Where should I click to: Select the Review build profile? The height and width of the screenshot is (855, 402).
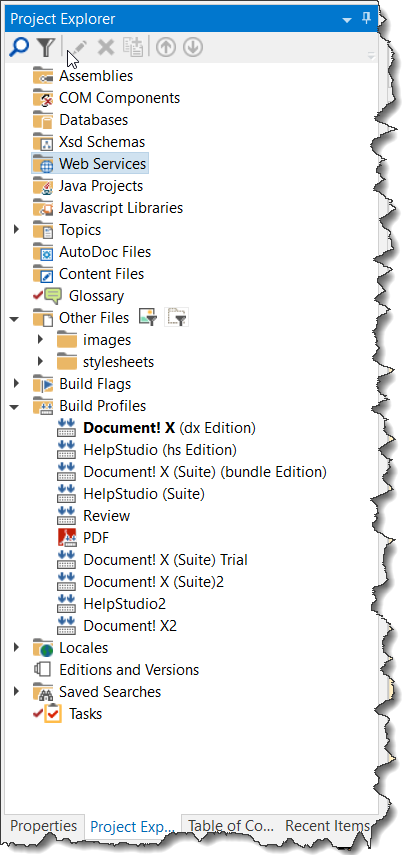[106, 516]
